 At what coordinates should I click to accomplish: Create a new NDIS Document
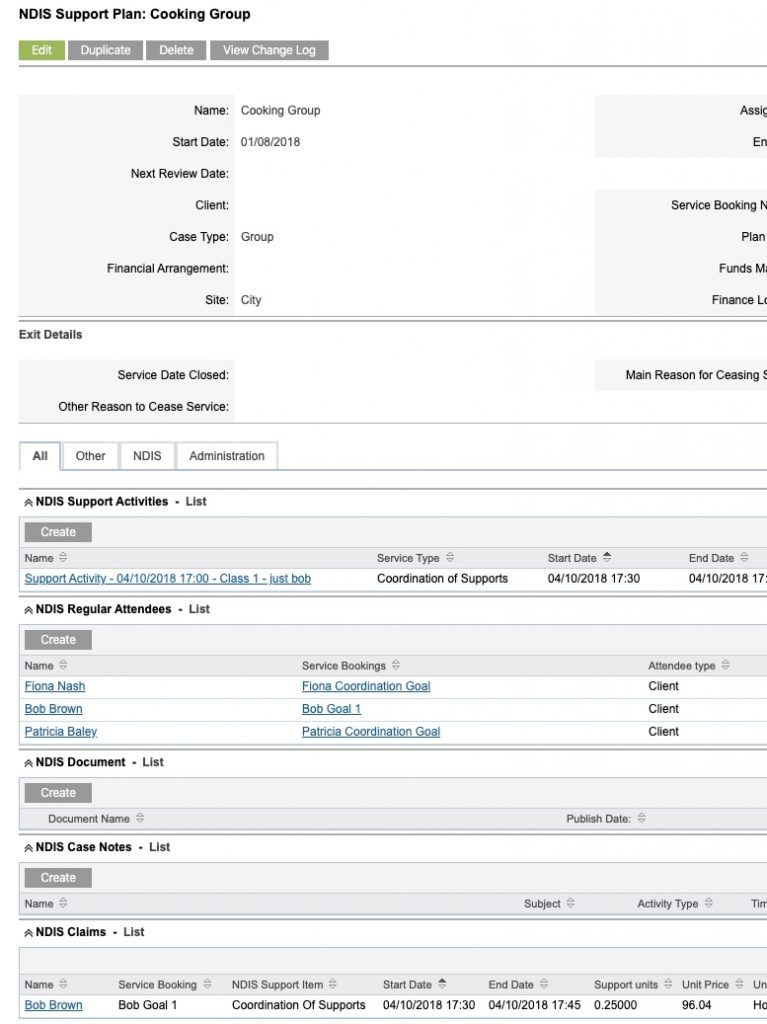tap(58, 793)
